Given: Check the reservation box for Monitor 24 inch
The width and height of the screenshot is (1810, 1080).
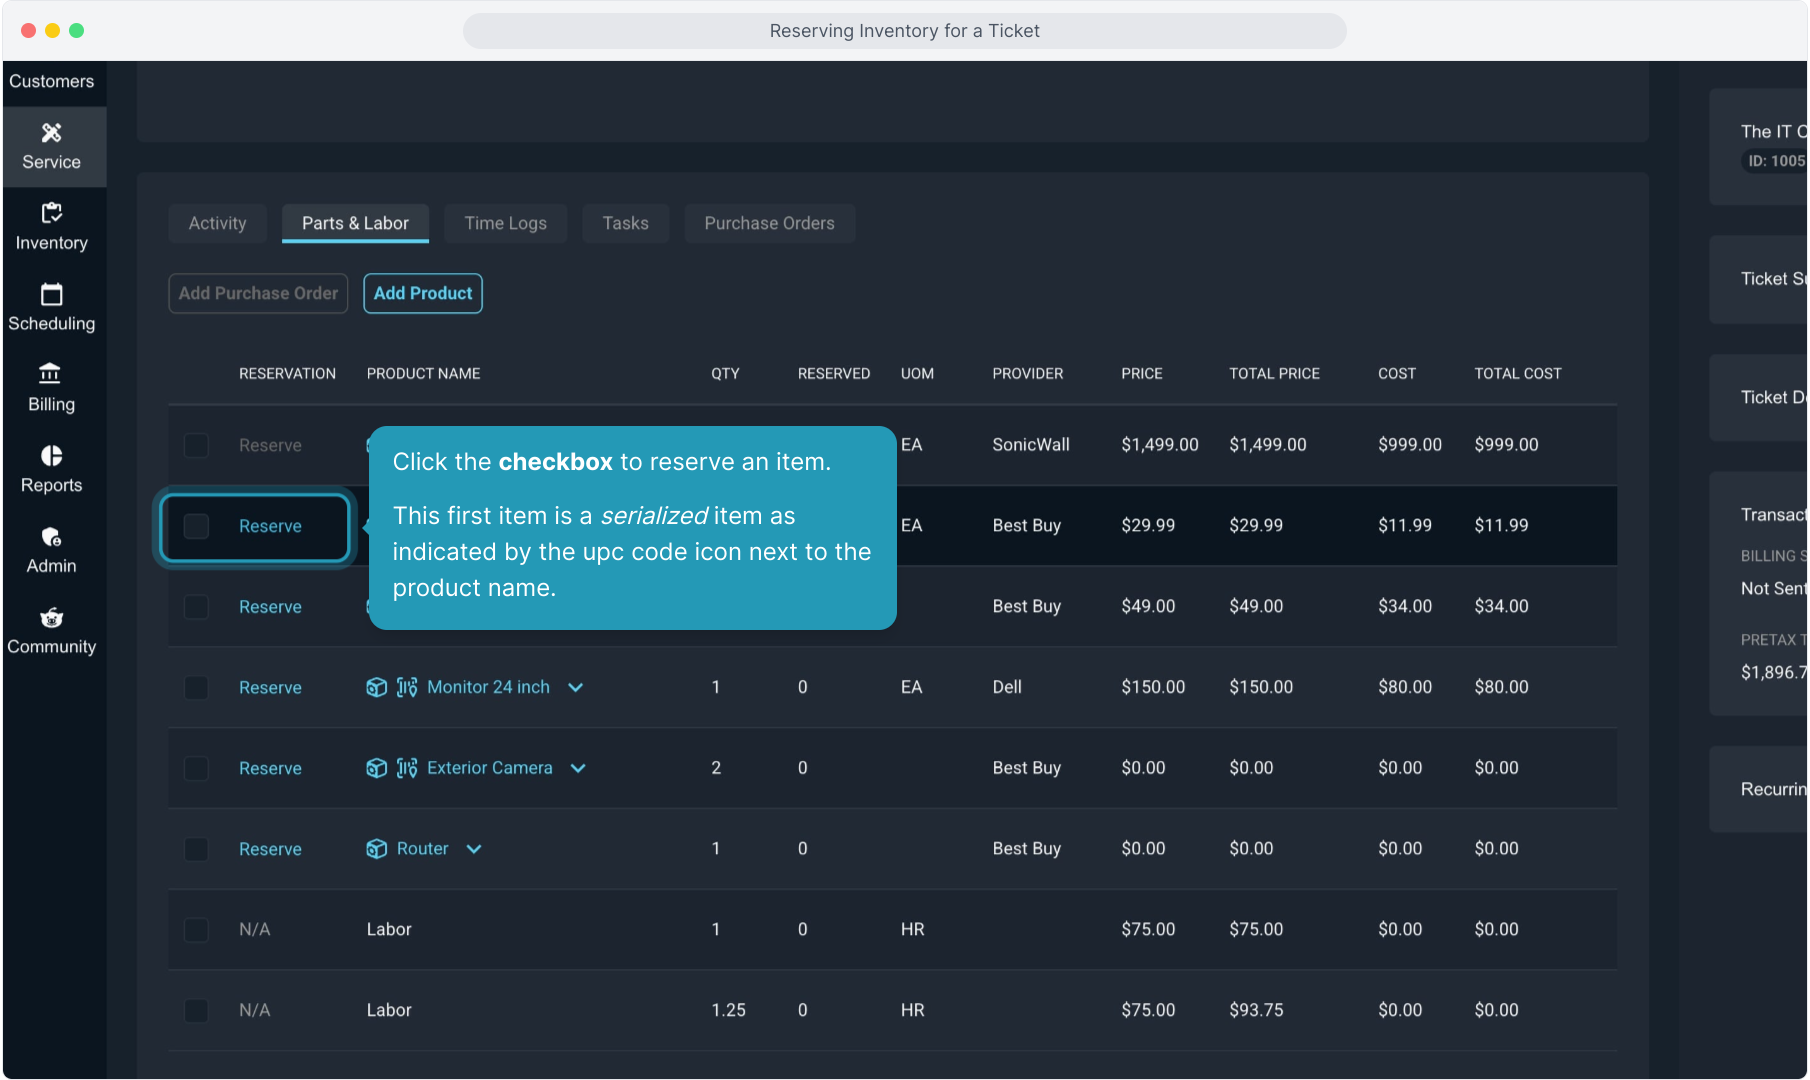Looking at the screenshot, I should tap(197, 688).
